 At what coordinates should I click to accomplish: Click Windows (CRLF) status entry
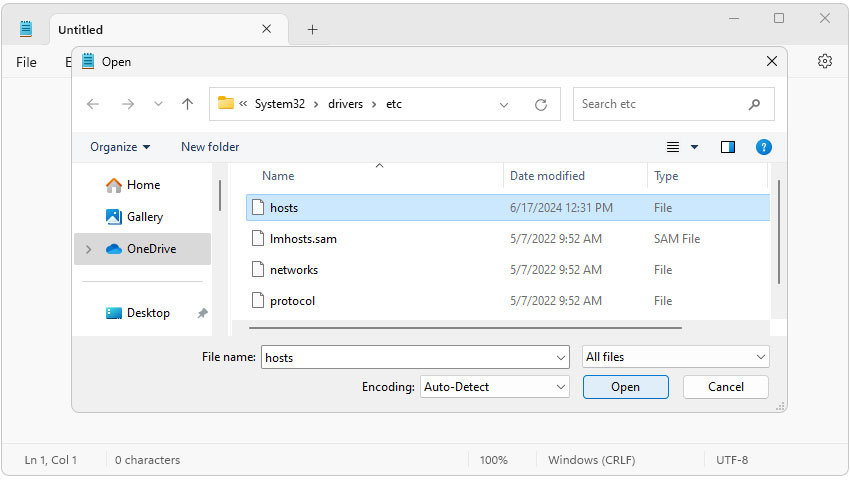pyautogui.click(x=591, y=460)
